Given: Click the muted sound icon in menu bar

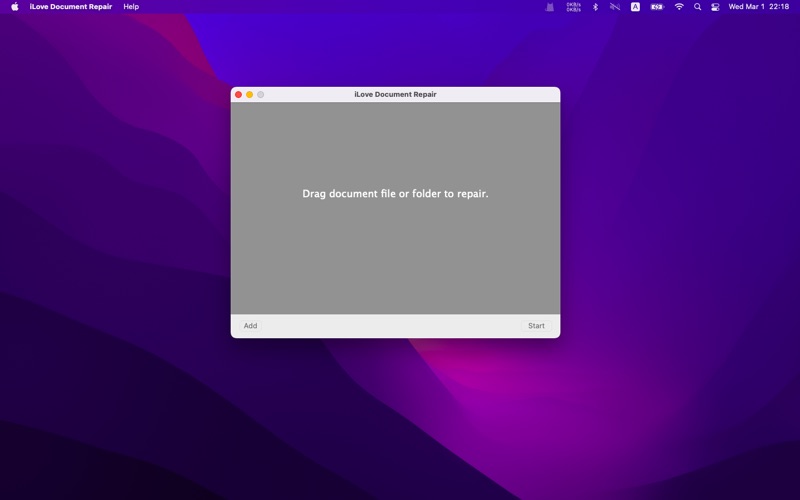Looking at the screenshot, I should 615,7.
